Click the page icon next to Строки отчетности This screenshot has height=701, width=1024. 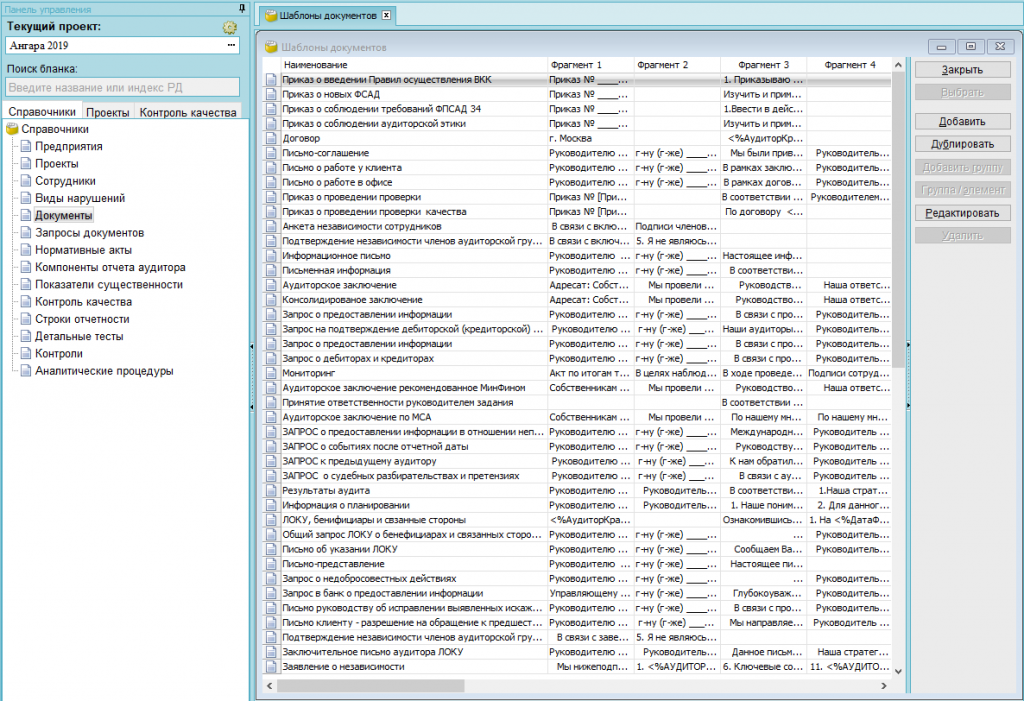26,319
